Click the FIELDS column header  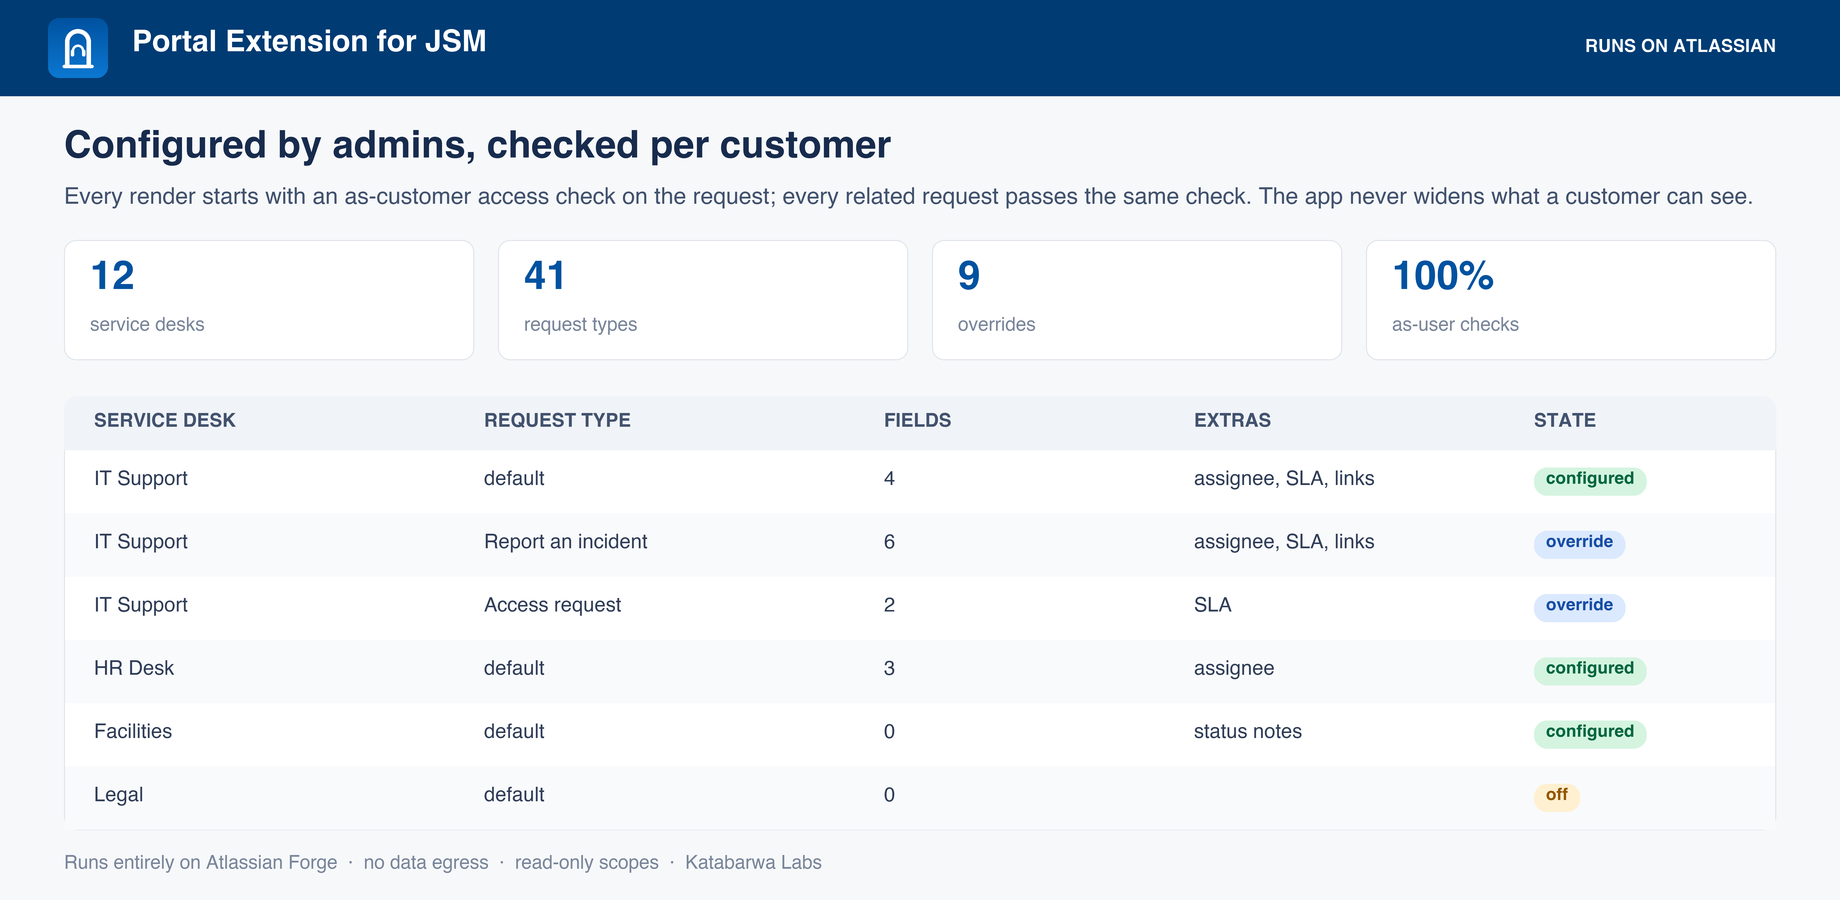click(x=917, y=420)
